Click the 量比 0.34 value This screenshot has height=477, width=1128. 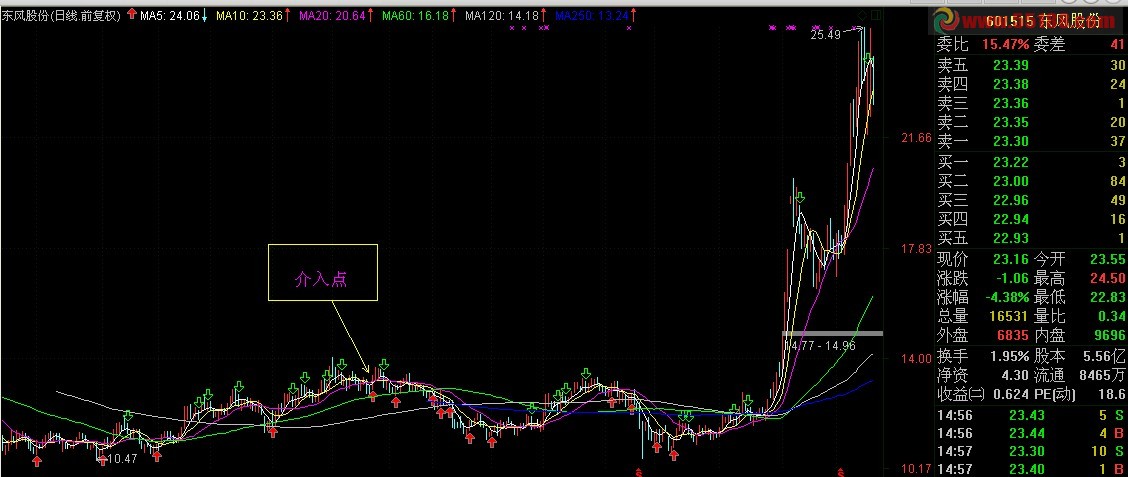click(x=1111, y=316)
